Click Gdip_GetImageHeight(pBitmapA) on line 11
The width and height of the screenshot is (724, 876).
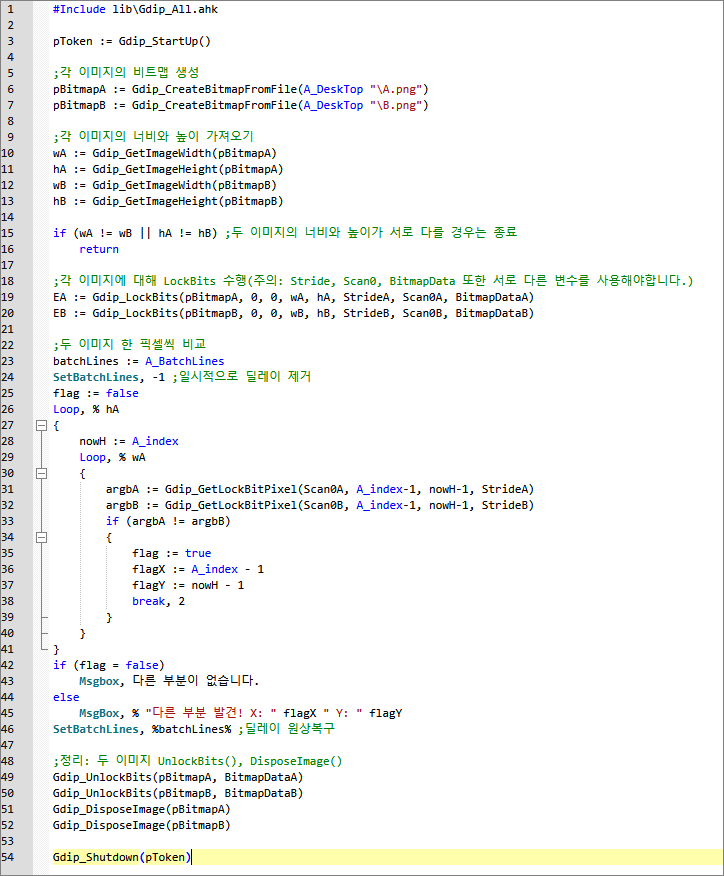pos(188,169)
